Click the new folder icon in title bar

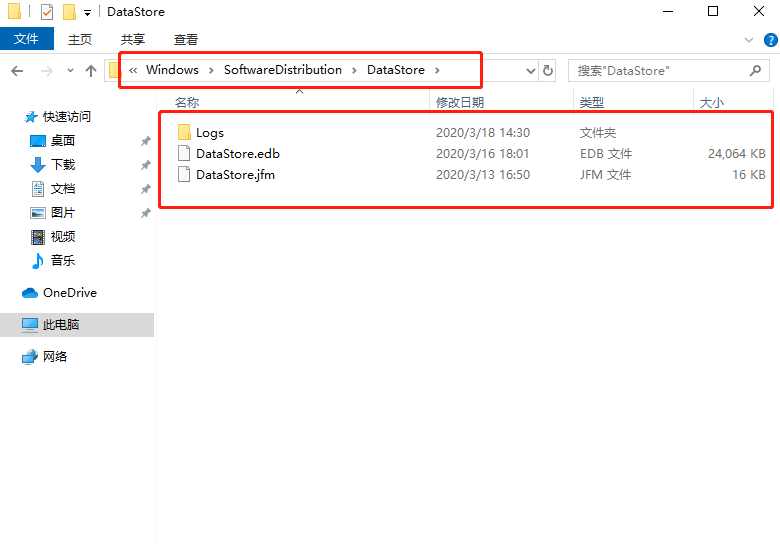69,12
